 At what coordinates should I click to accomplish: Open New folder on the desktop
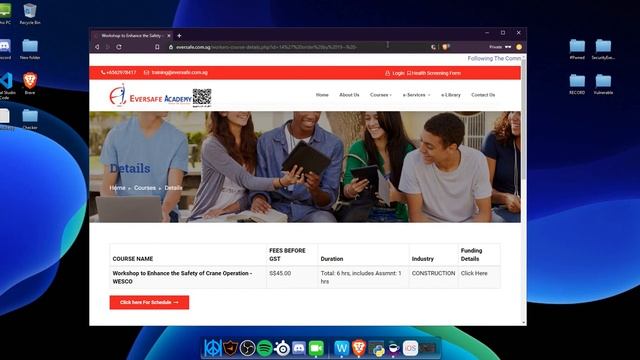(x=30, y=49)
